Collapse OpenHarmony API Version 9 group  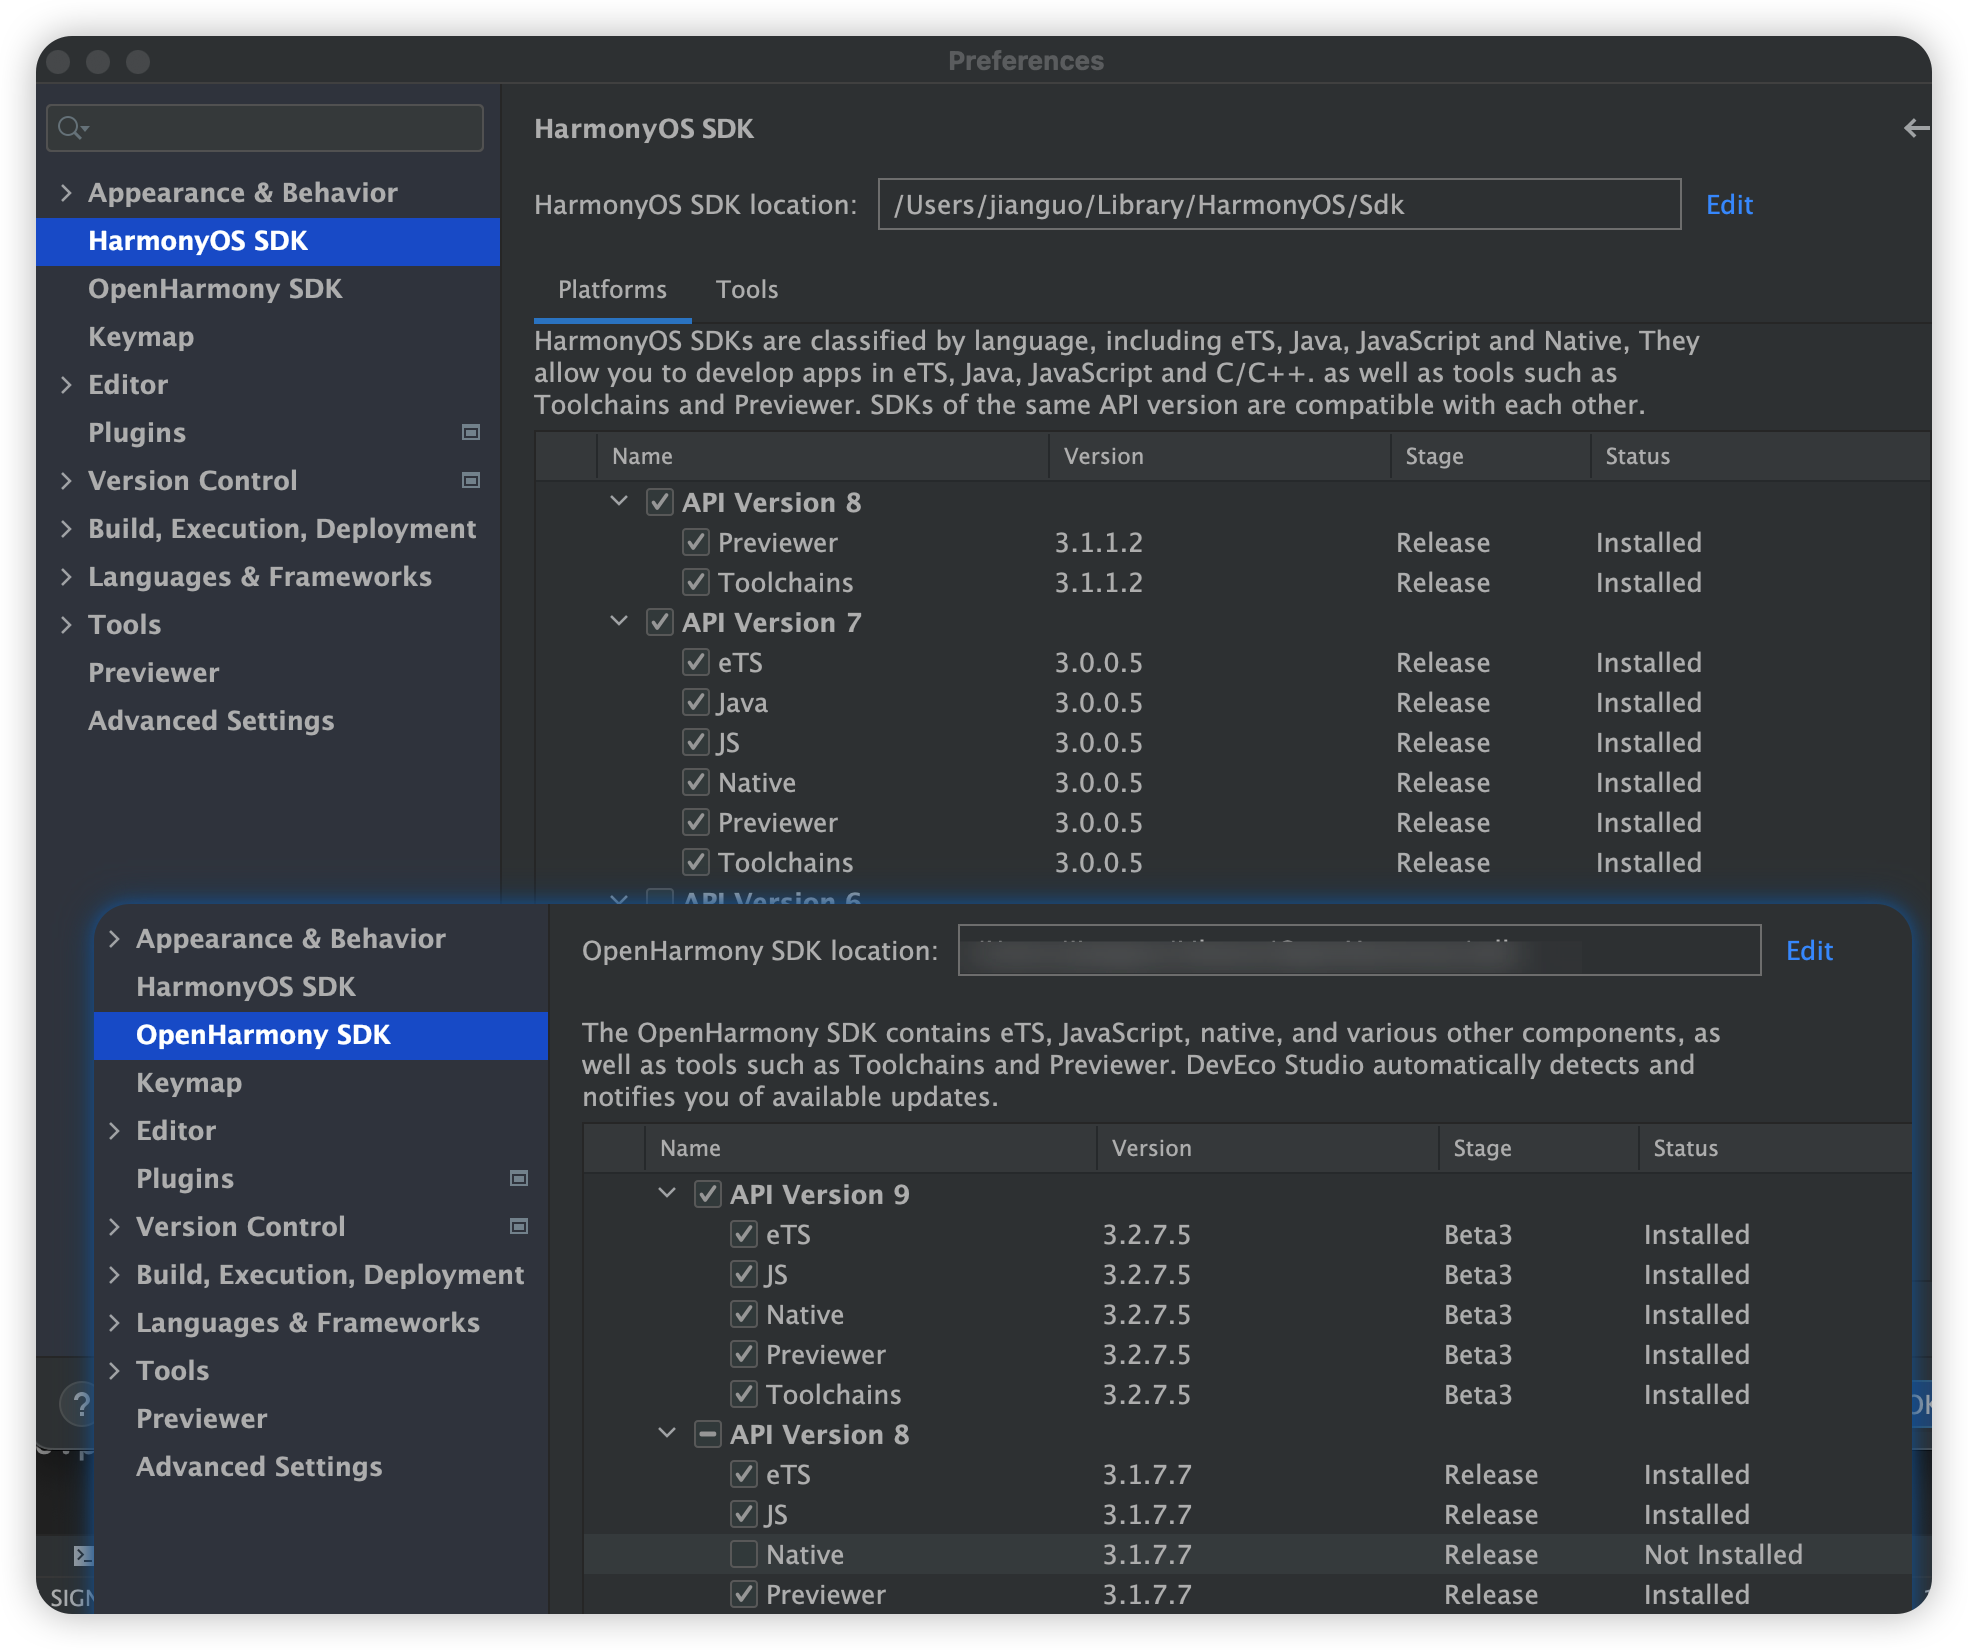(x=667, y=1193)
